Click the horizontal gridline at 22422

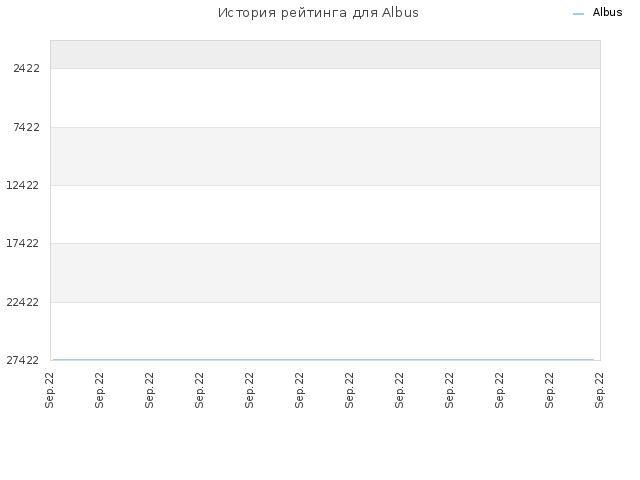(x=325, y=302)
